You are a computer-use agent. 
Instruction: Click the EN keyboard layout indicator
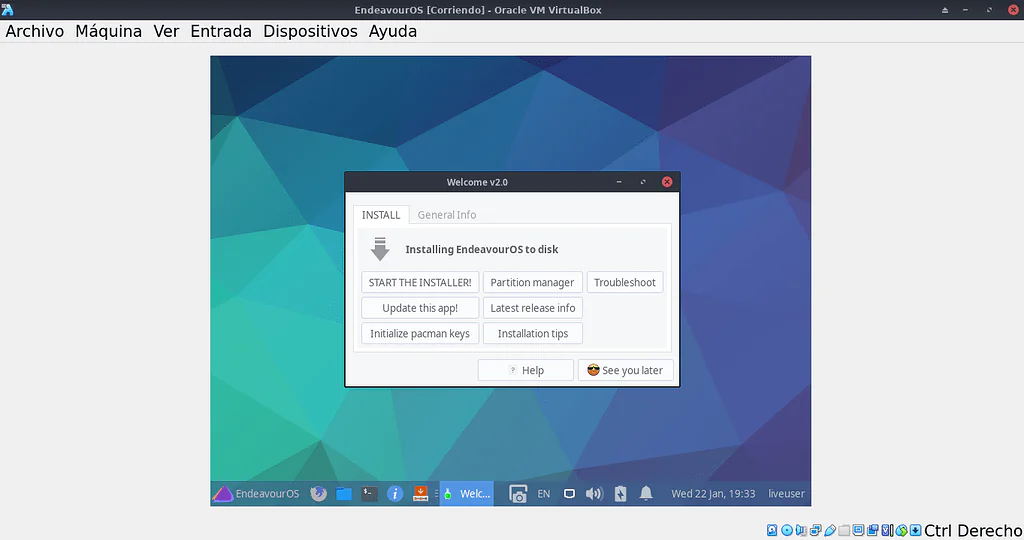(x=543, y=494)
